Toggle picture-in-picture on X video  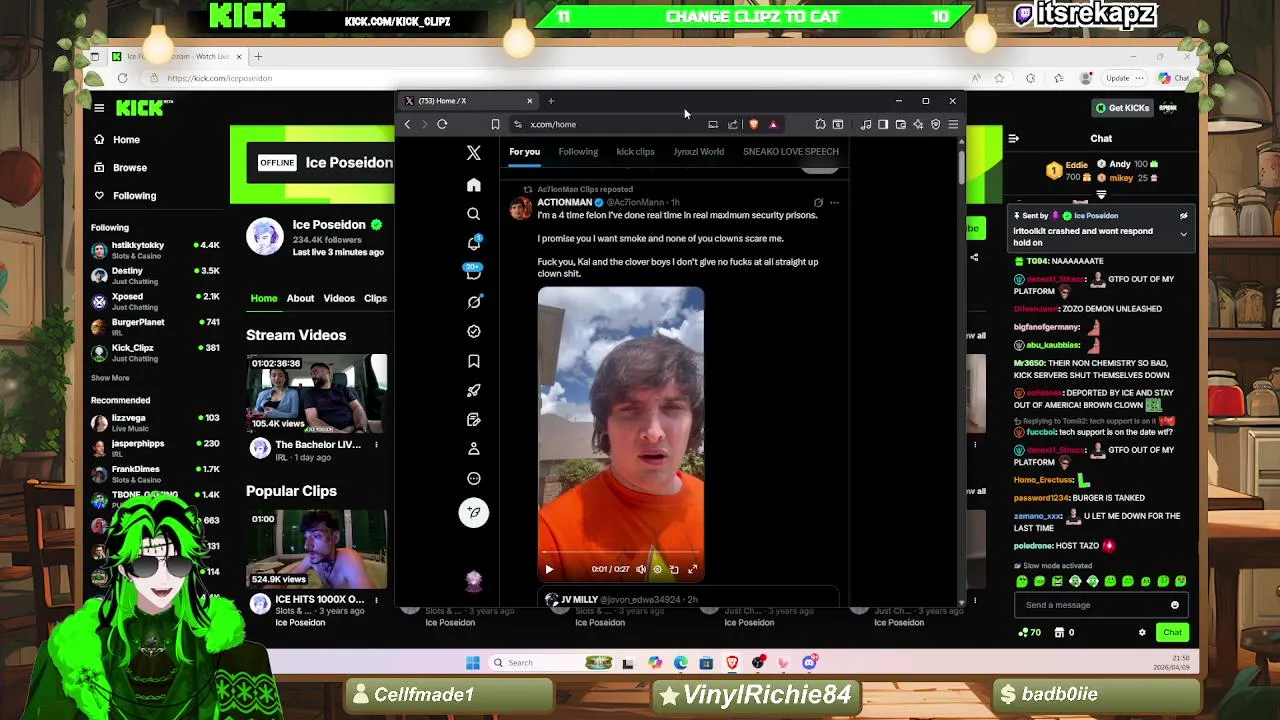[674, 569]
